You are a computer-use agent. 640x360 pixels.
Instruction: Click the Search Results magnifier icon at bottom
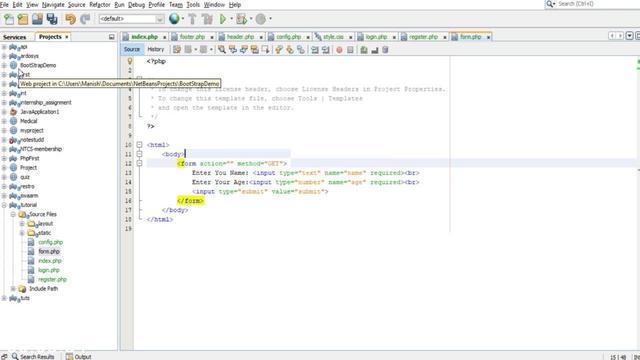point(15,356)
